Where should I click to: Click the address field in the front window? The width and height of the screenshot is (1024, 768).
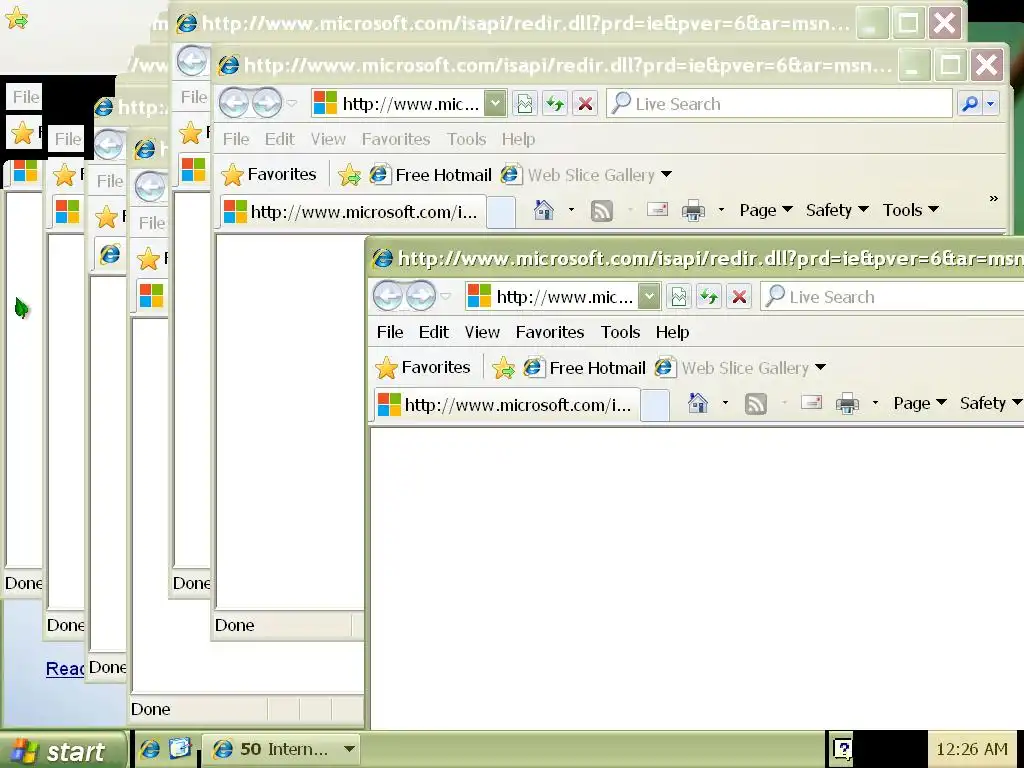pos(552,297)
